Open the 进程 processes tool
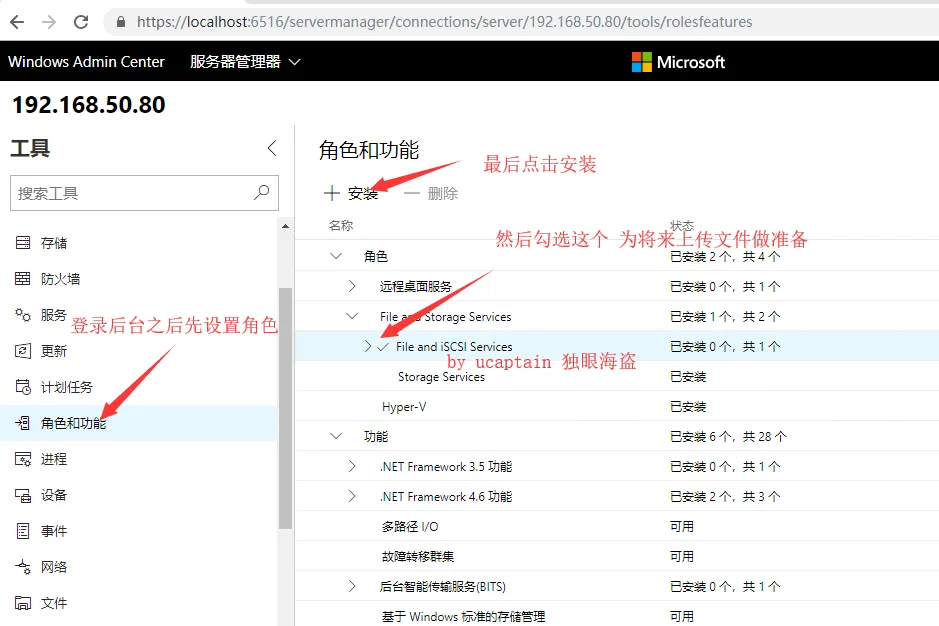The image size is (939, 626). pos(139,459)
